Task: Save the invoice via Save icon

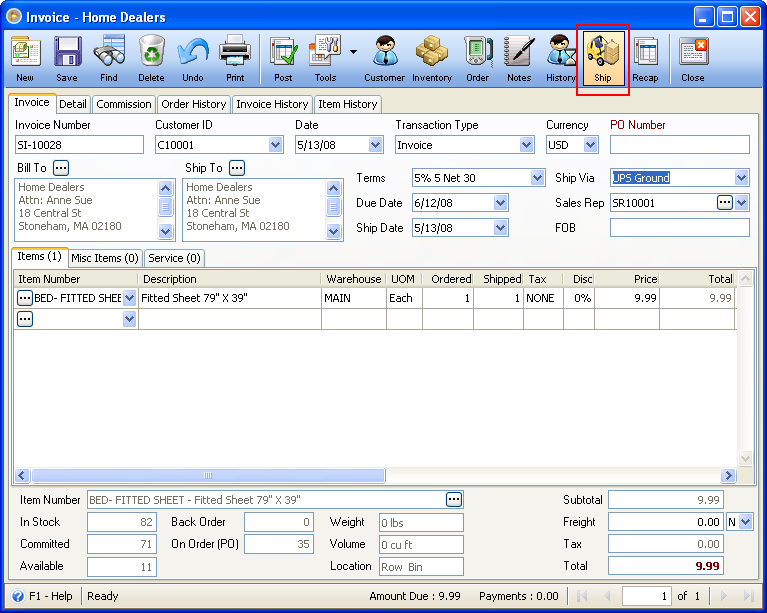Action: 67,59
